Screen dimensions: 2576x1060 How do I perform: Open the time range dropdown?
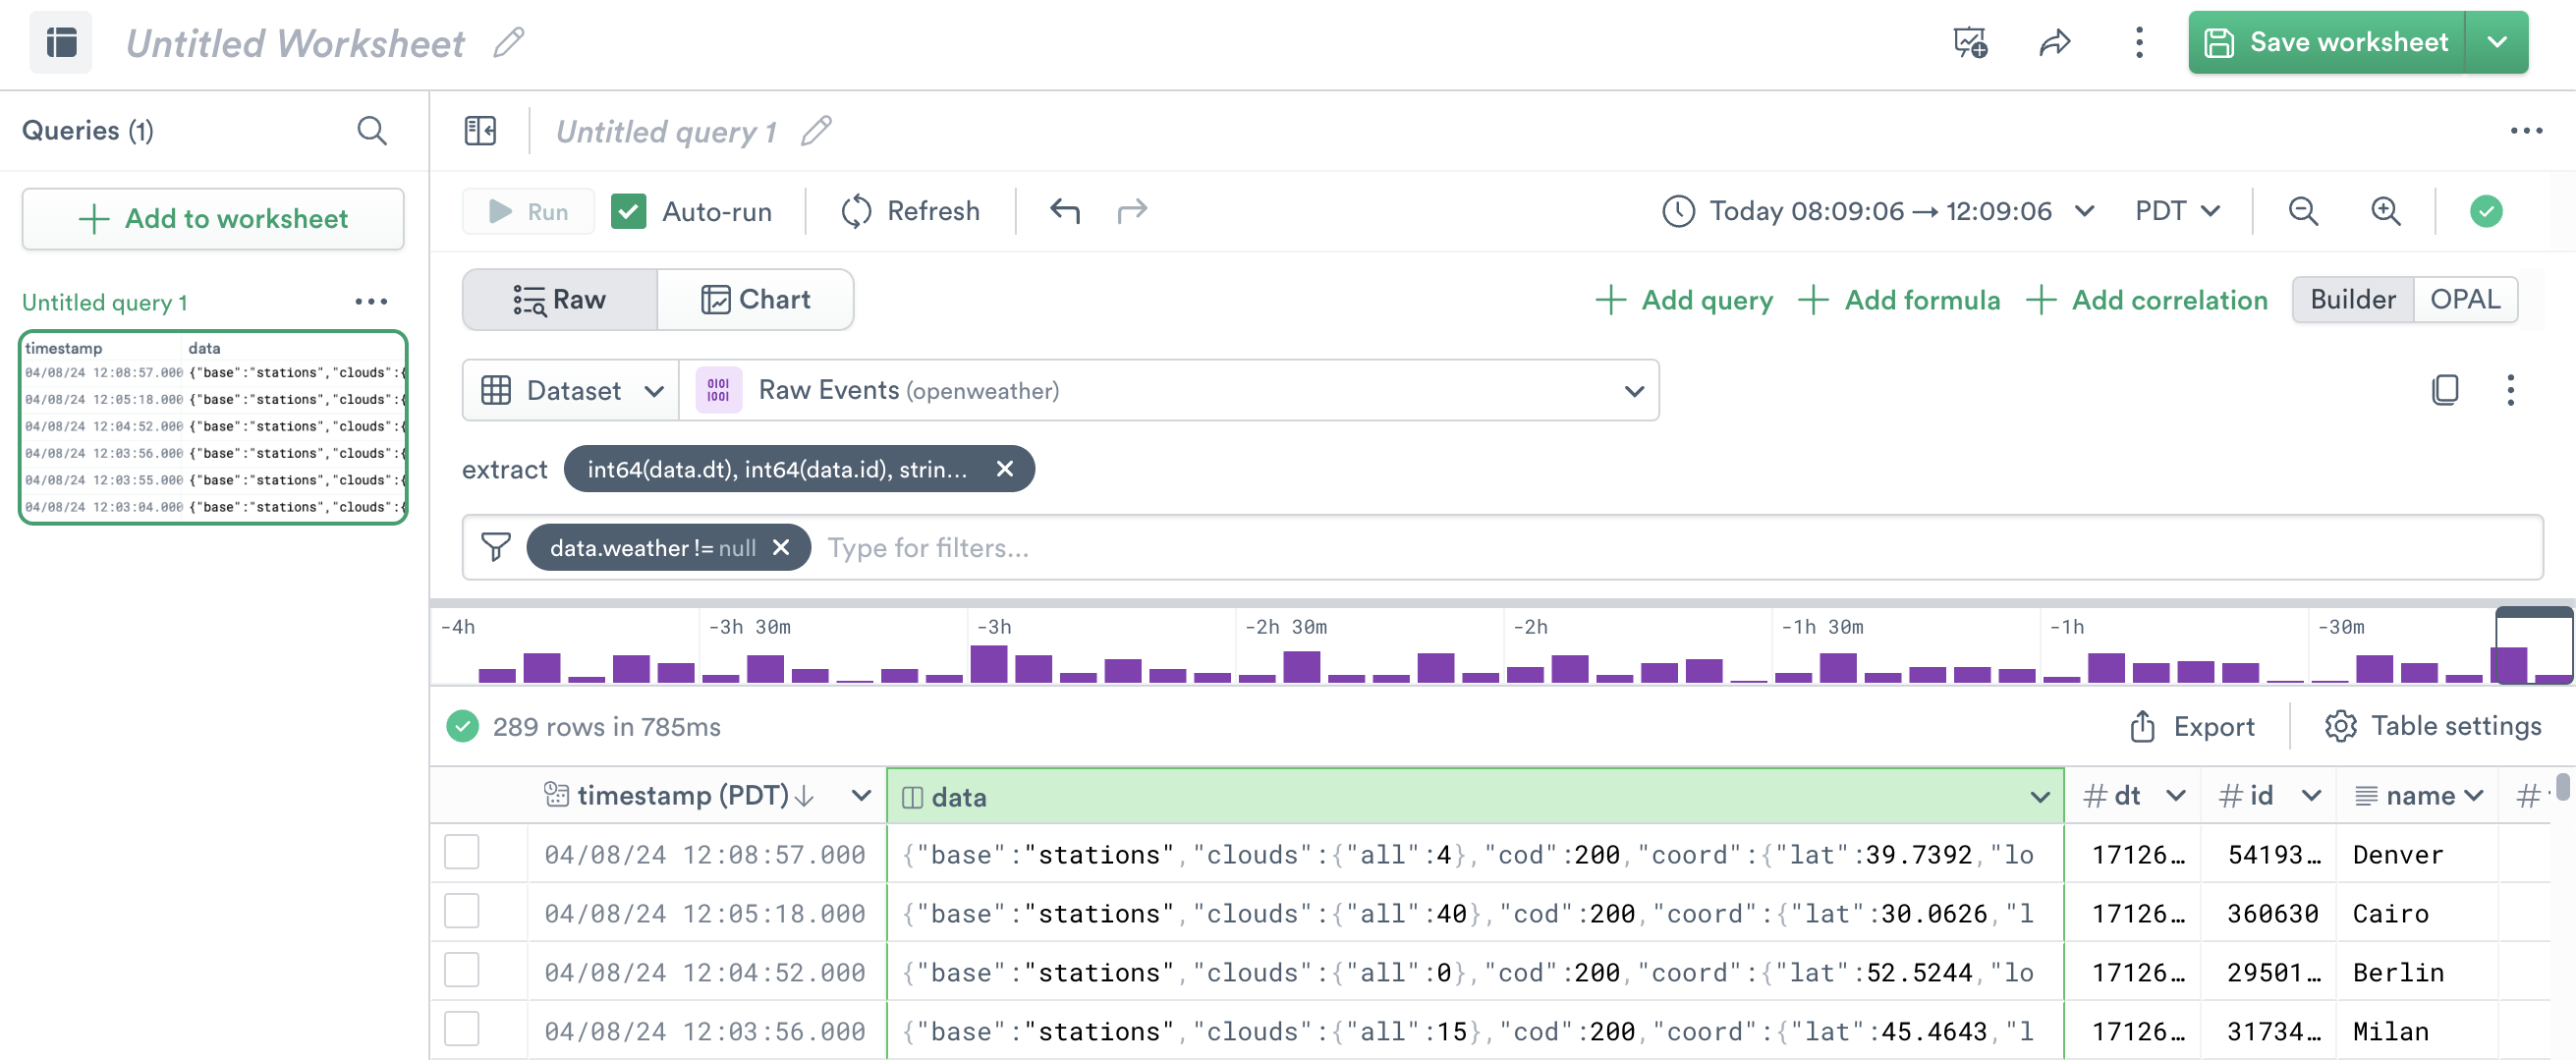click(x=2085, y=211)
